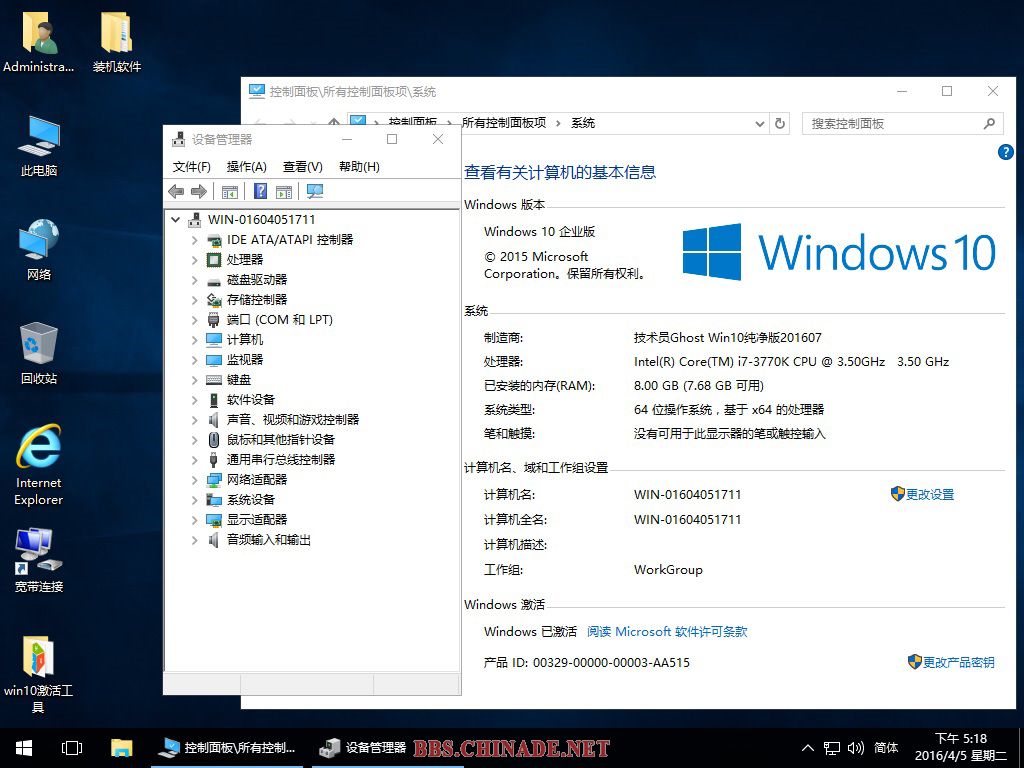Image resolution: width=1024 pixels, height=768 pixels.
Task: Click the scan for hardware changes icon
Action: [x=315, y=191]
